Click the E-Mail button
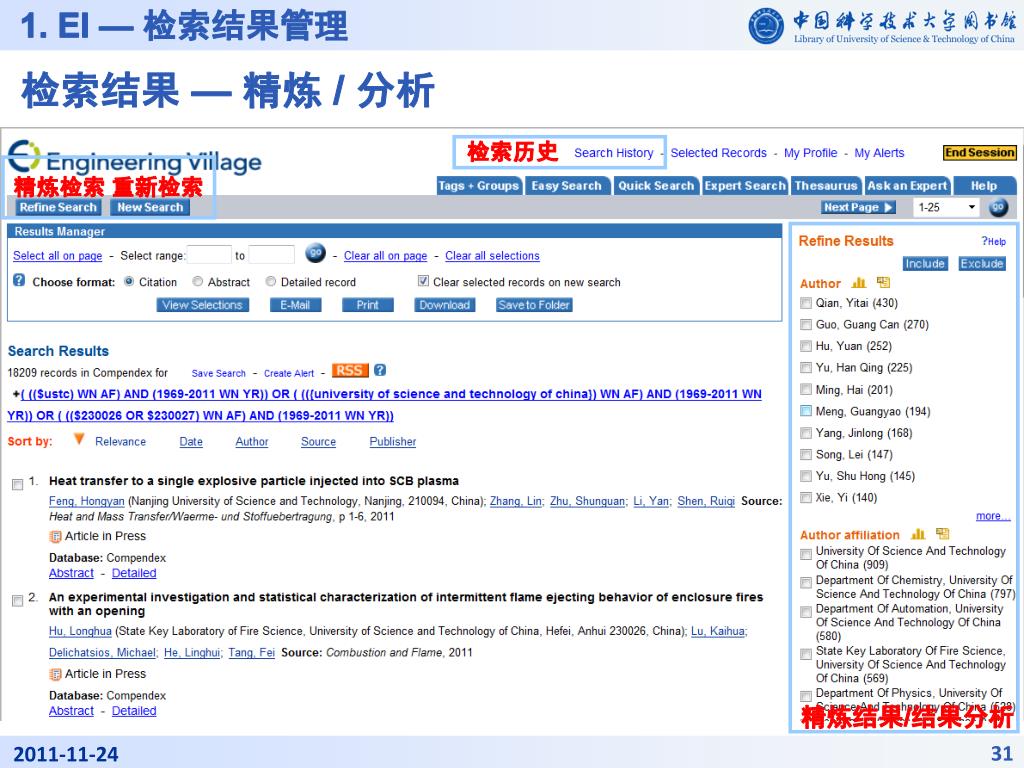The image size is (1024, 768). click(x=295, y=305)
